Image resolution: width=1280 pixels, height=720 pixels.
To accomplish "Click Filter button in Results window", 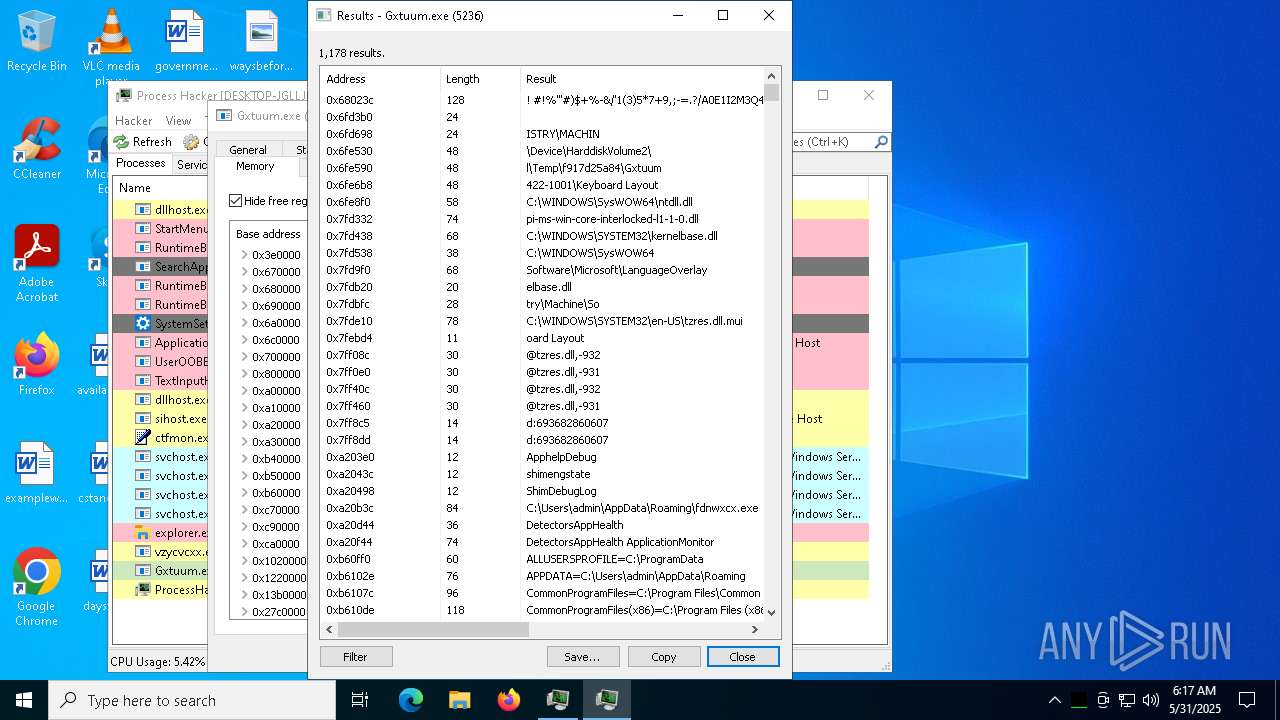I will coord(356,657).
